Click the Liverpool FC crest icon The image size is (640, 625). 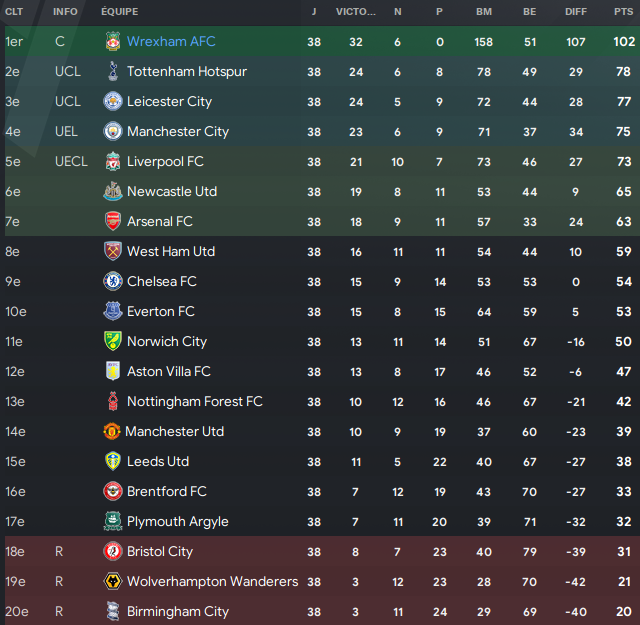coord(113,161)
